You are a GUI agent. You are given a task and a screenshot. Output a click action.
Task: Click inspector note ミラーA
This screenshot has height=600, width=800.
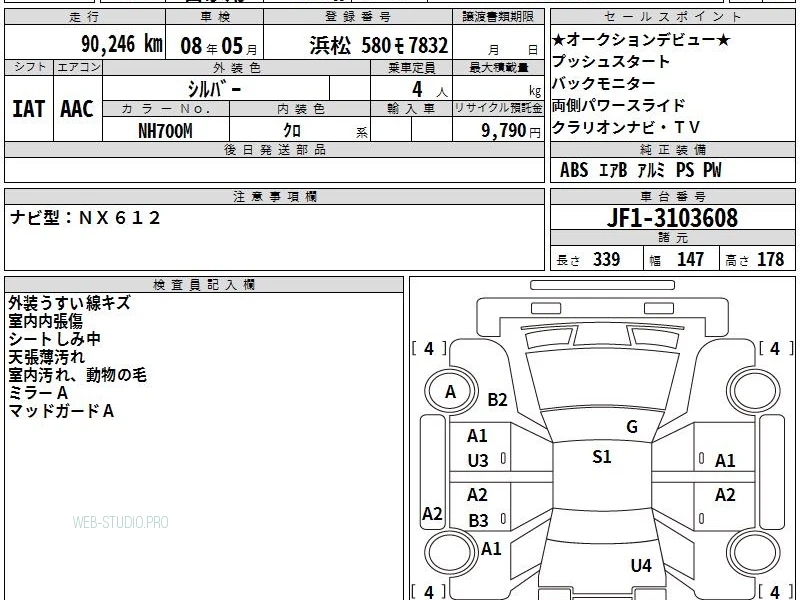click(38, 393)
